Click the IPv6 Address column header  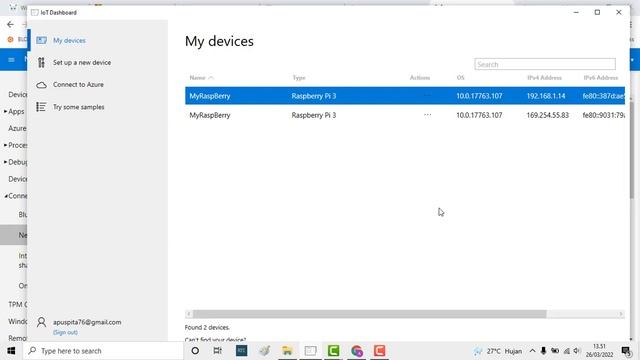pos(601,78)
